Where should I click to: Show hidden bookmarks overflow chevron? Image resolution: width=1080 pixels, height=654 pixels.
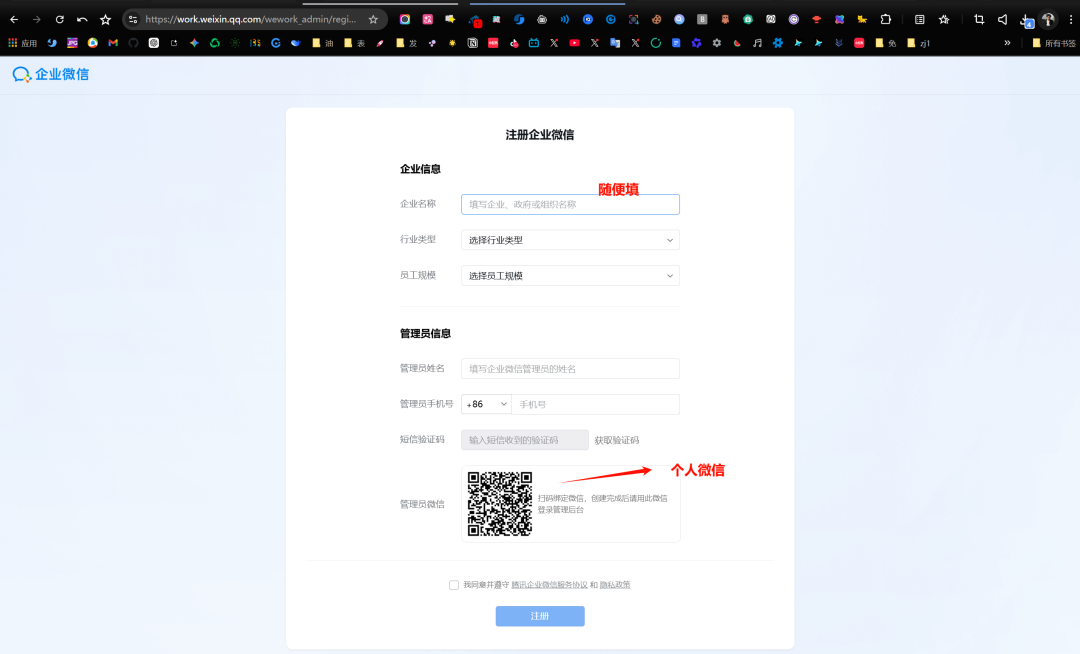click(x=1007, y=43)
